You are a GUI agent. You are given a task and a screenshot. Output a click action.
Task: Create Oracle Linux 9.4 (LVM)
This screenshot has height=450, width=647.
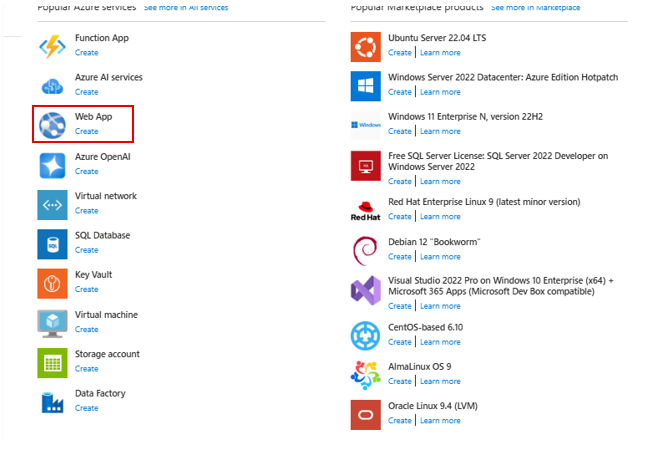[x=399, y=421]
